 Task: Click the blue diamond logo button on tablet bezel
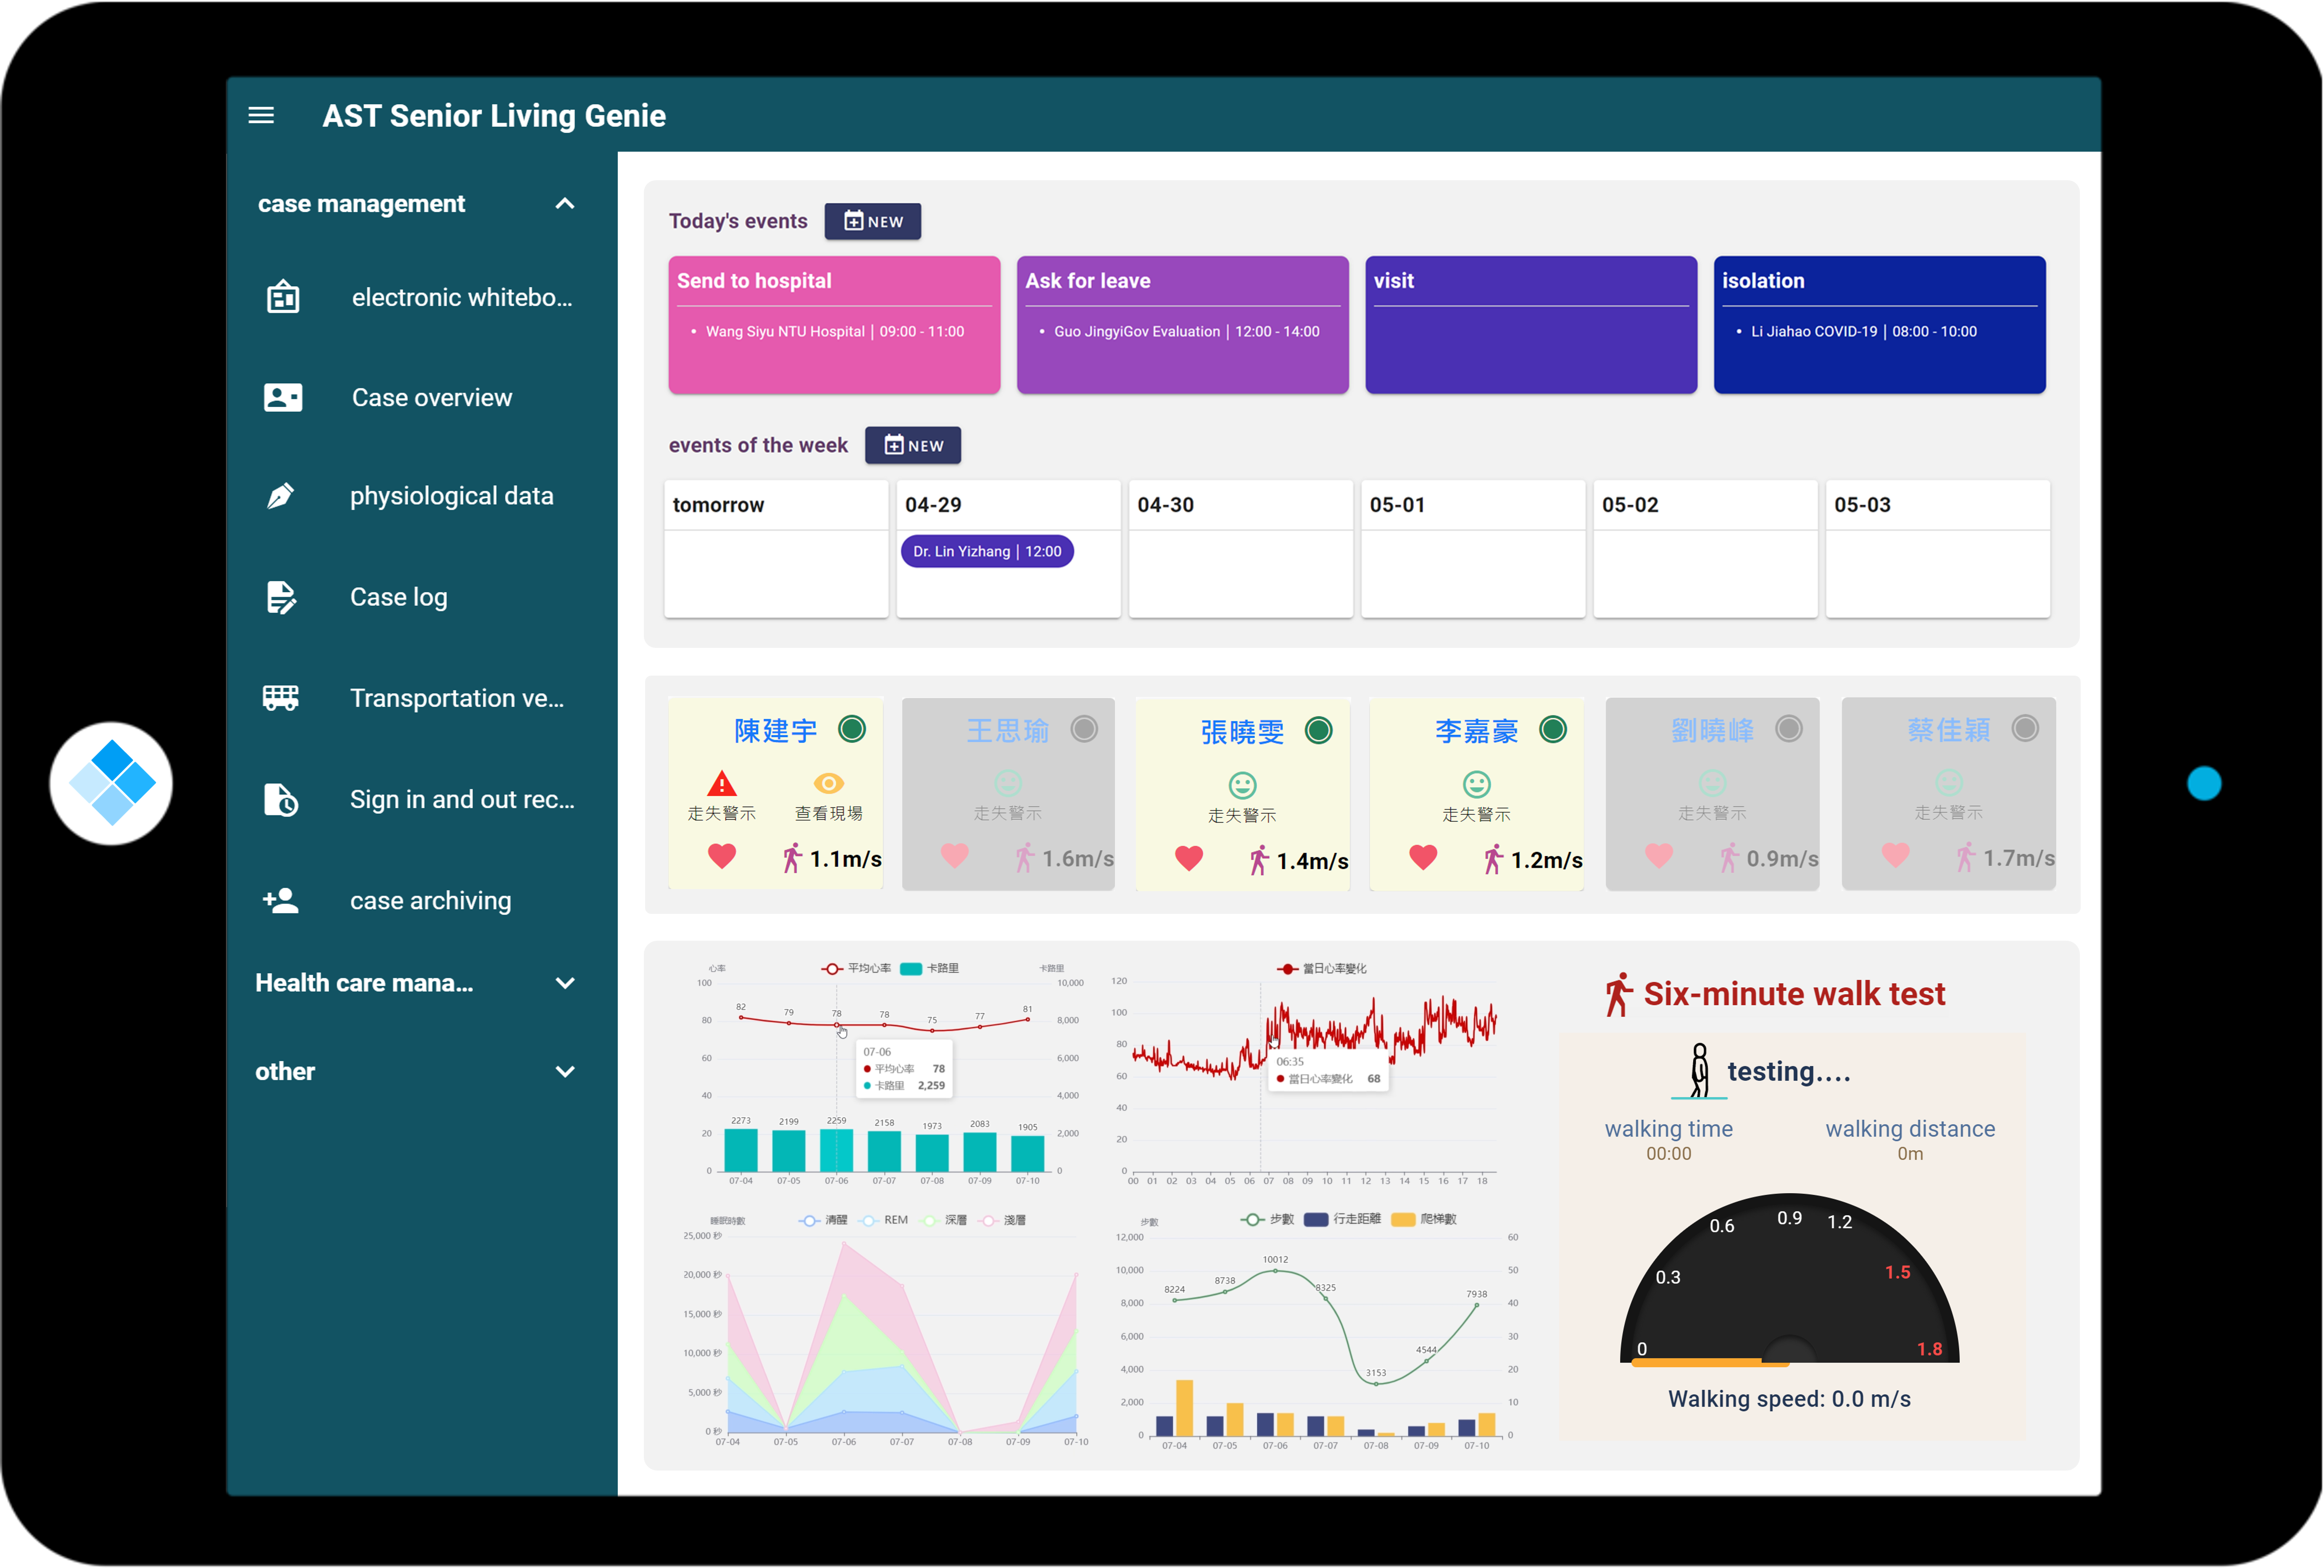click(111, 784)
